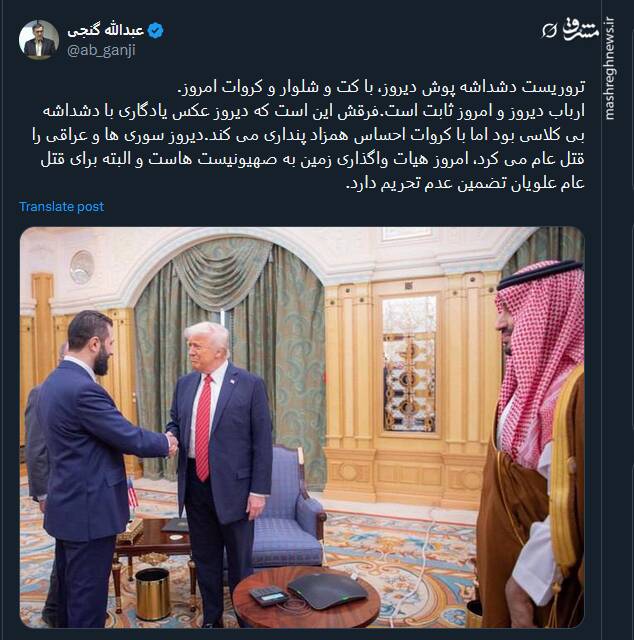Open the @ab_ganji handle link
Viewport: 634px width, 640px height.
coord(101,51)
